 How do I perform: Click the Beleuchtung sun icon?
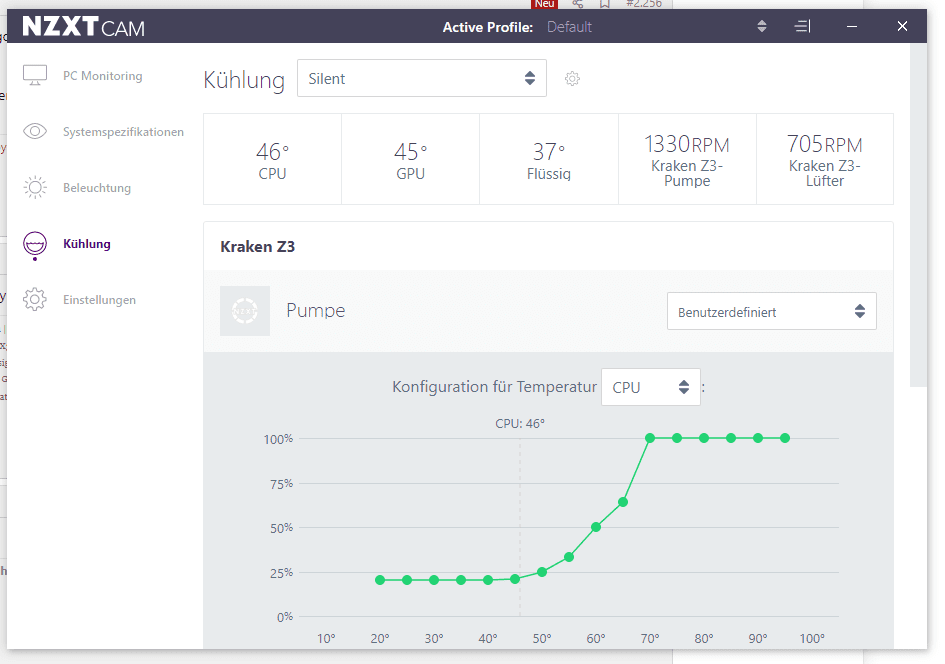[35, 187]
